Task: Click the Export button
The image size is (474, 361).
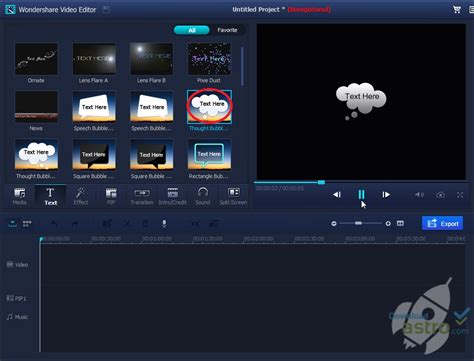Action: (x=442, y=223)
